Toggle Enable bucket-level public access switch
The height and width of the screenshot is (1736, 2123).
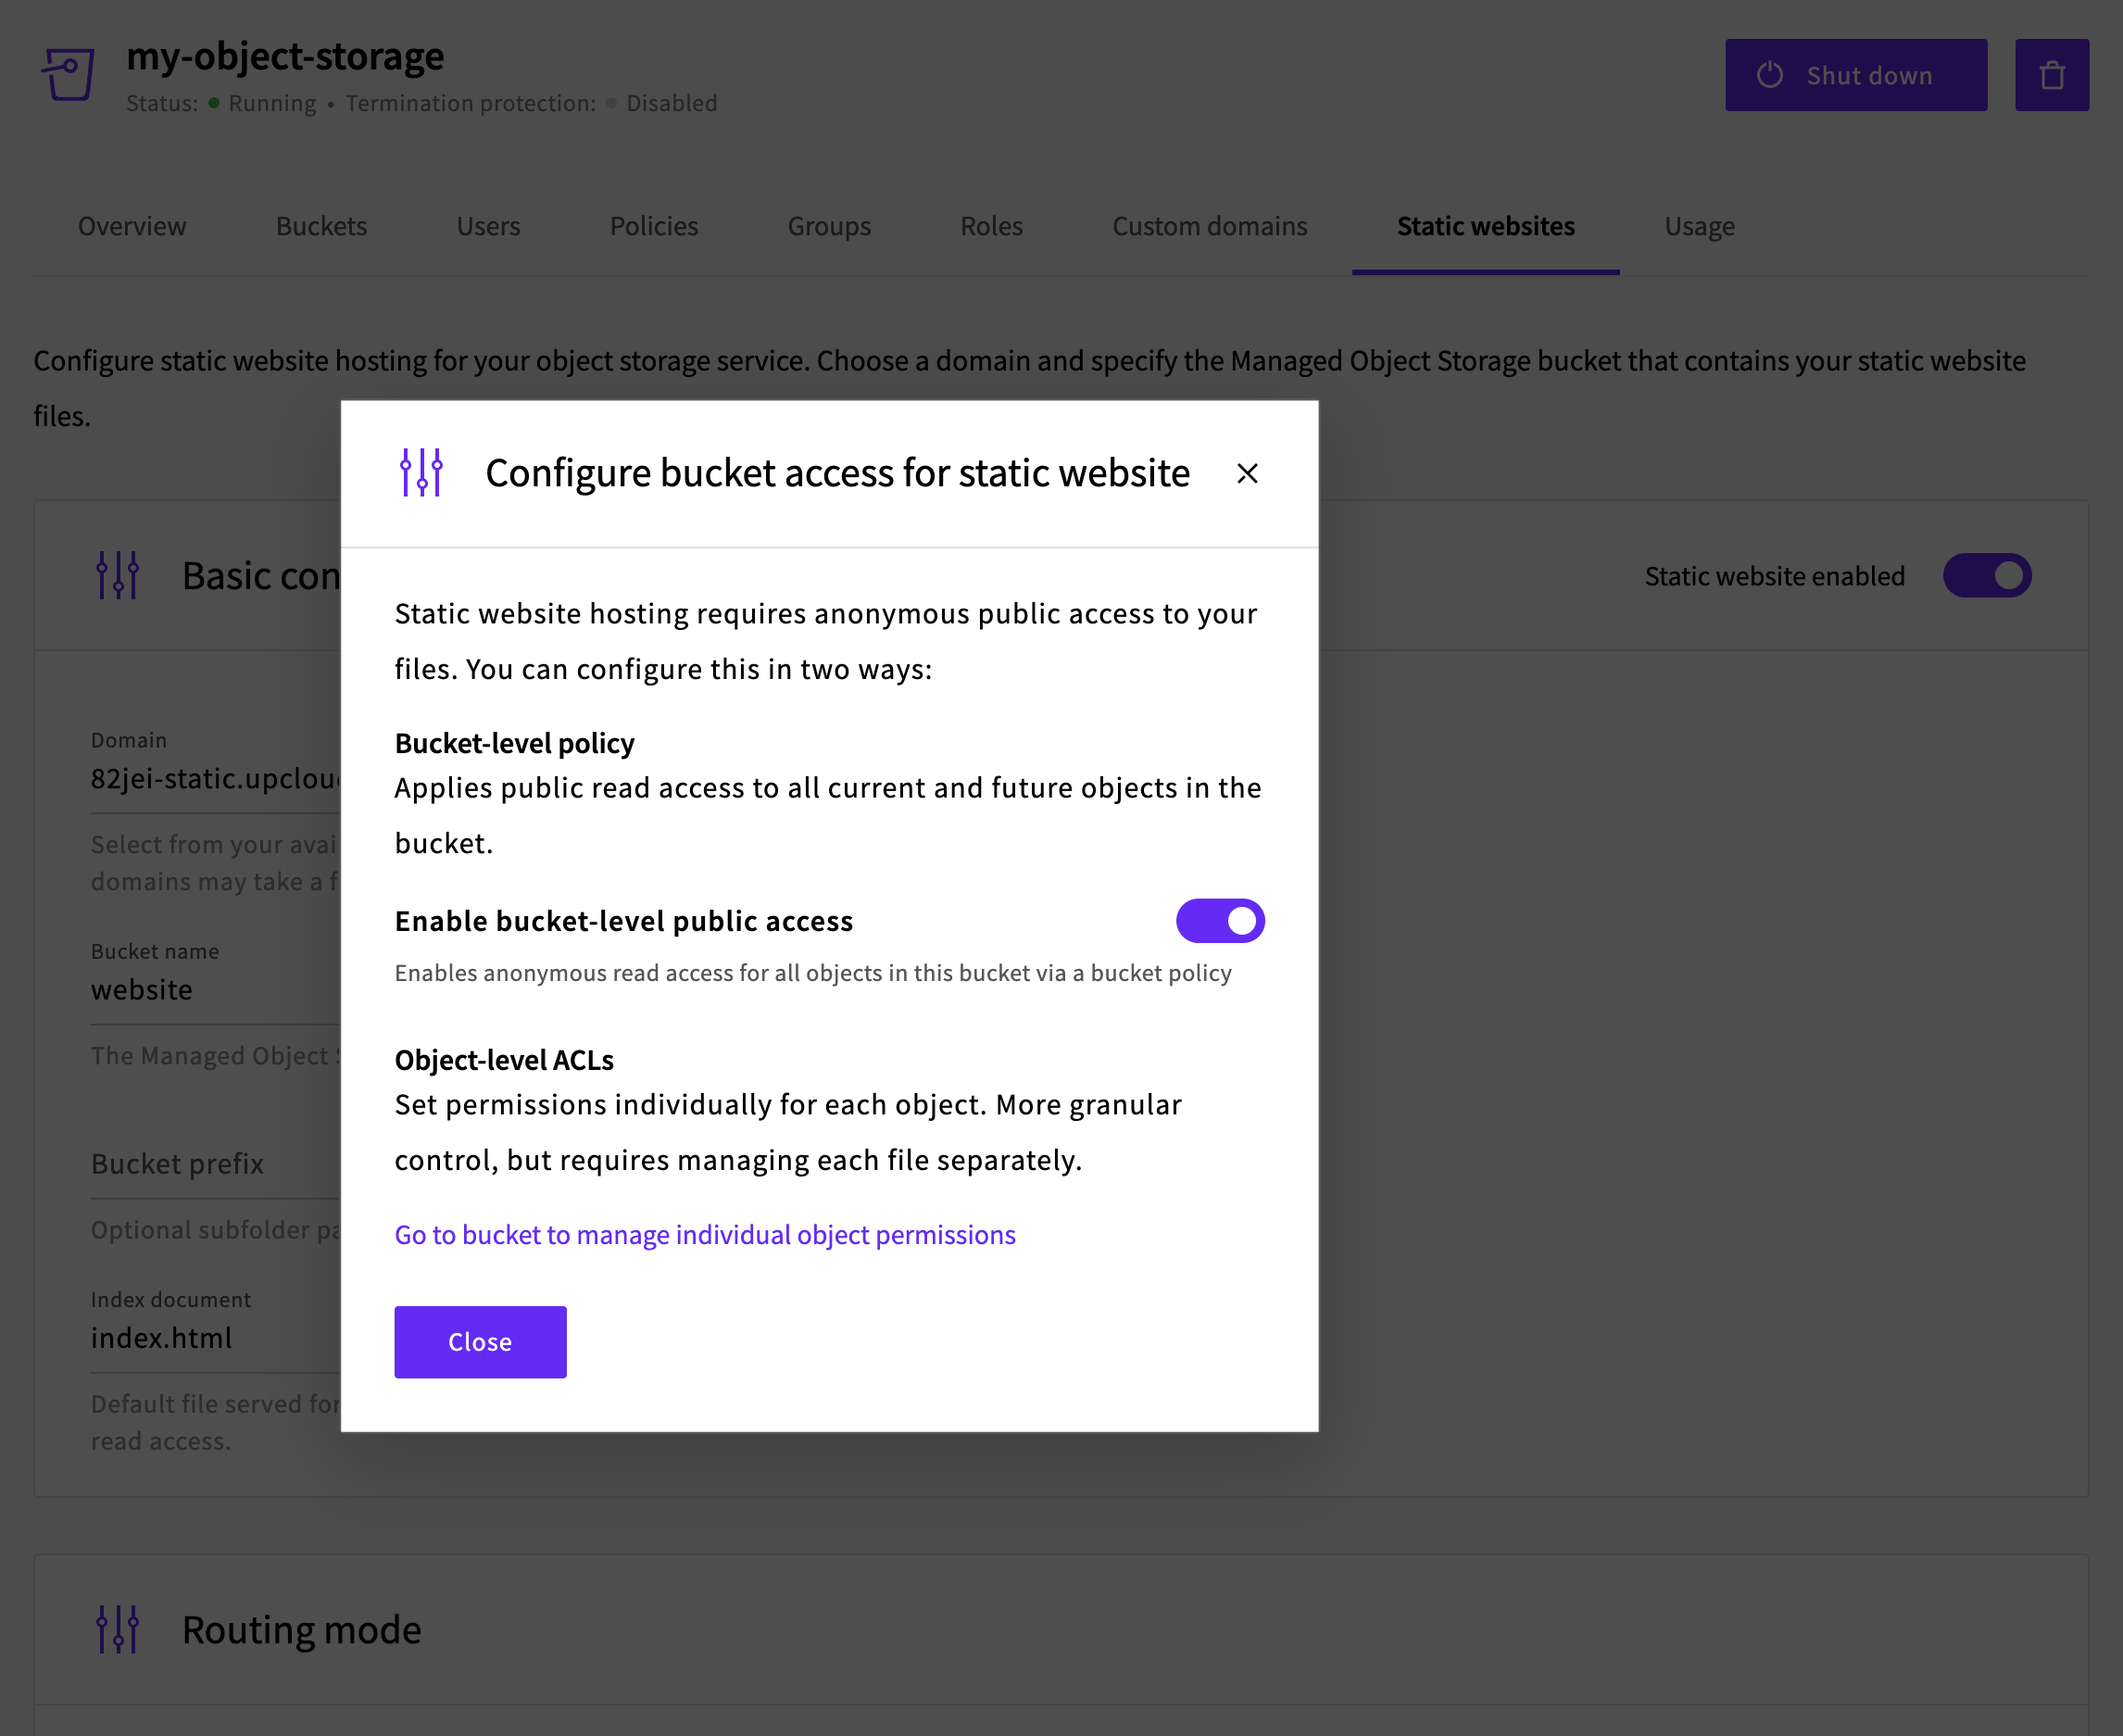point(1220,920)
